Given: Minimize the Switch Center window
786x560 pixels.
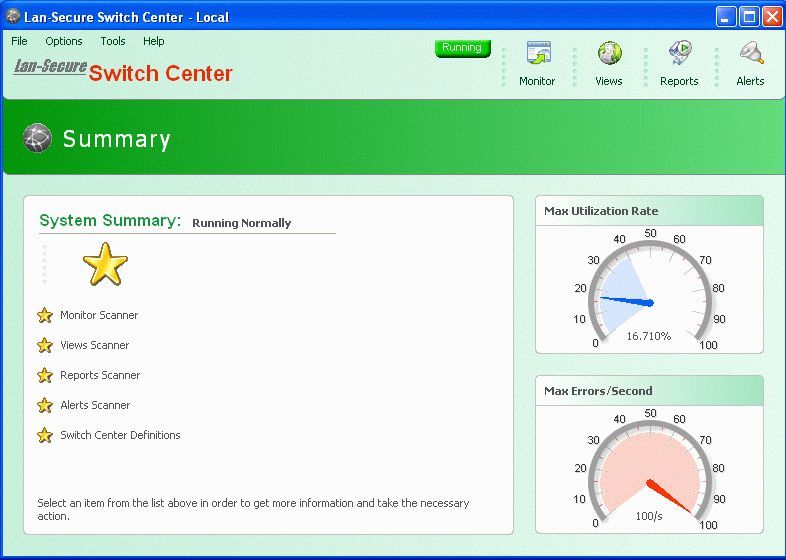Looking at the screenshot, I should (x=726, y=17).
